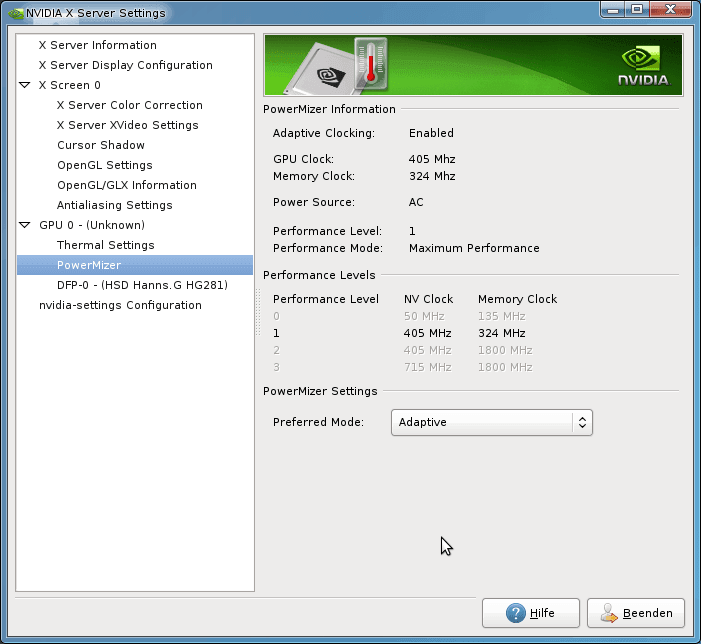Open Thermal Settings page
701x644 pixels.
coord(106,245)
